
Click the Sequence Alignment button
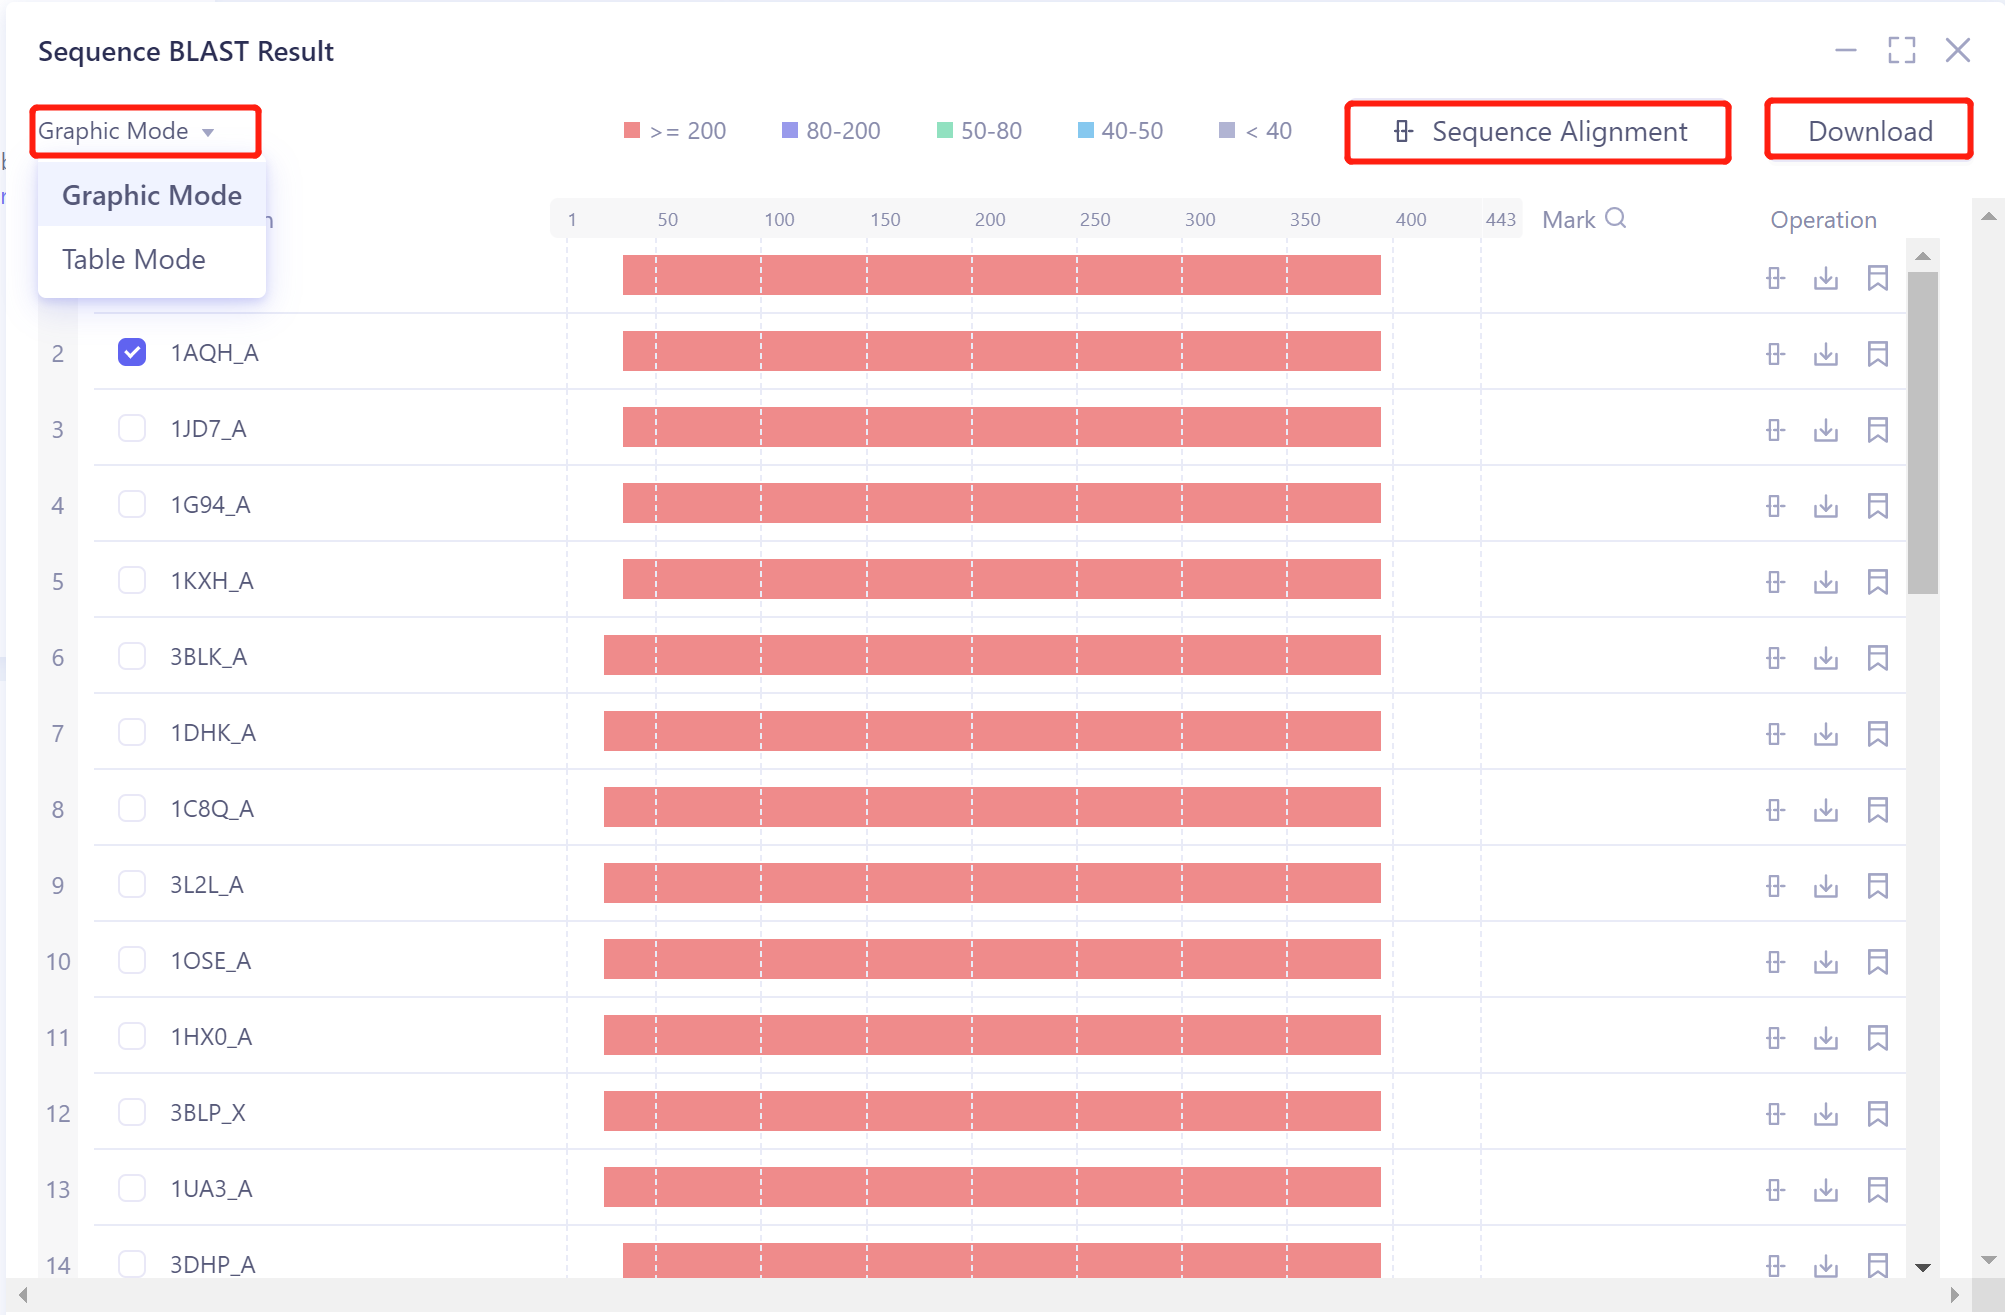(1538, 131)
